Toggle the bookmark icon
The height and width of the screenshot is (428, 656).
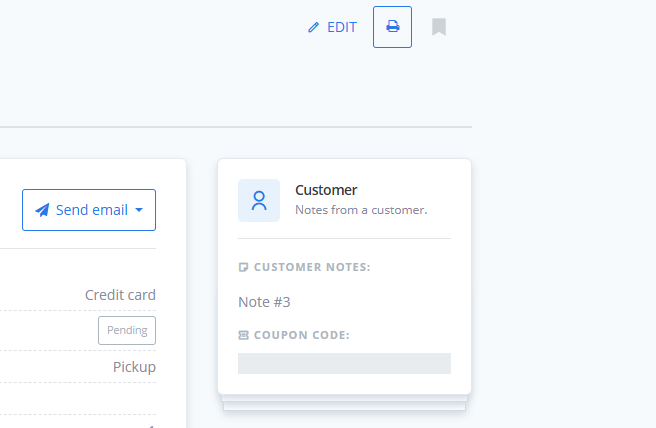pos(439,27)
